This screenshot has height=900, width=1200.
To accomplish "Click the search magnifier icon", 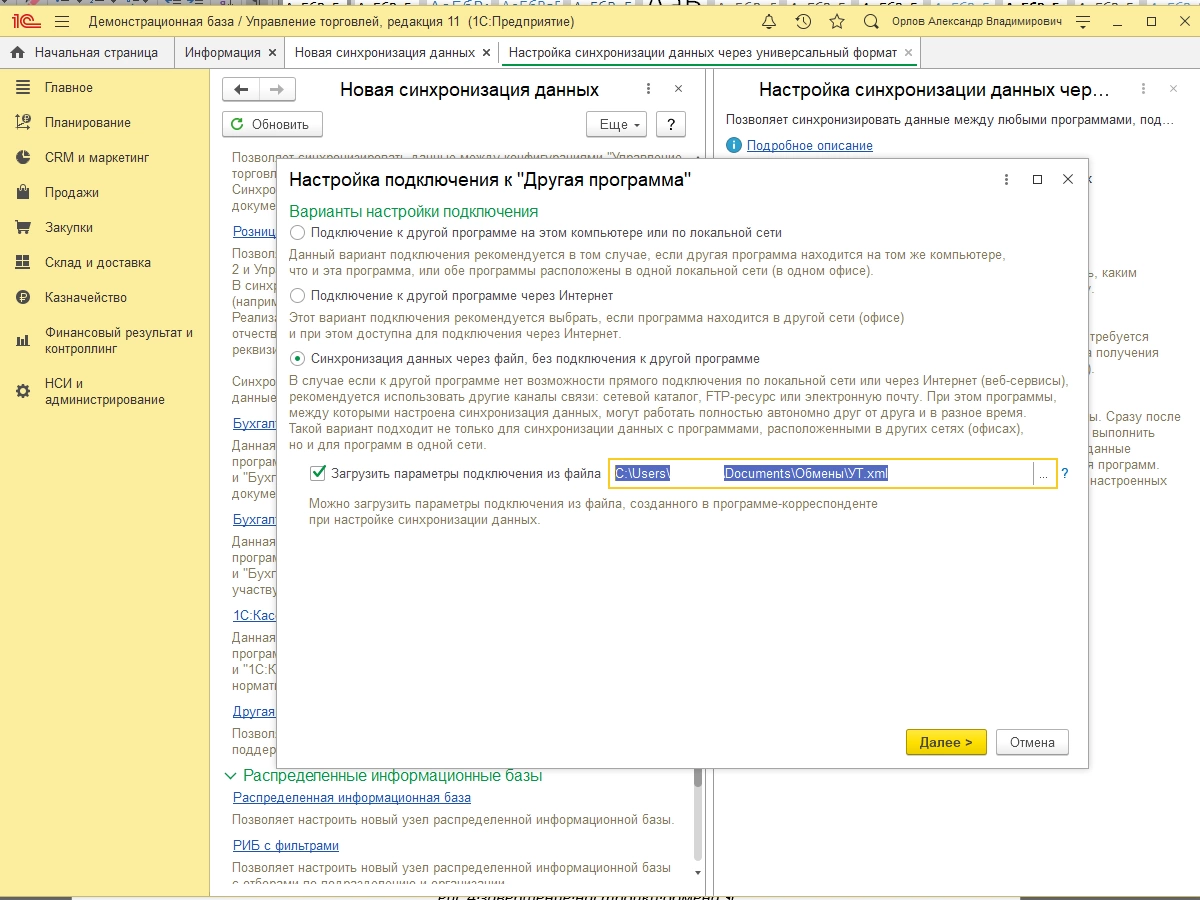I will coord(871,21).
